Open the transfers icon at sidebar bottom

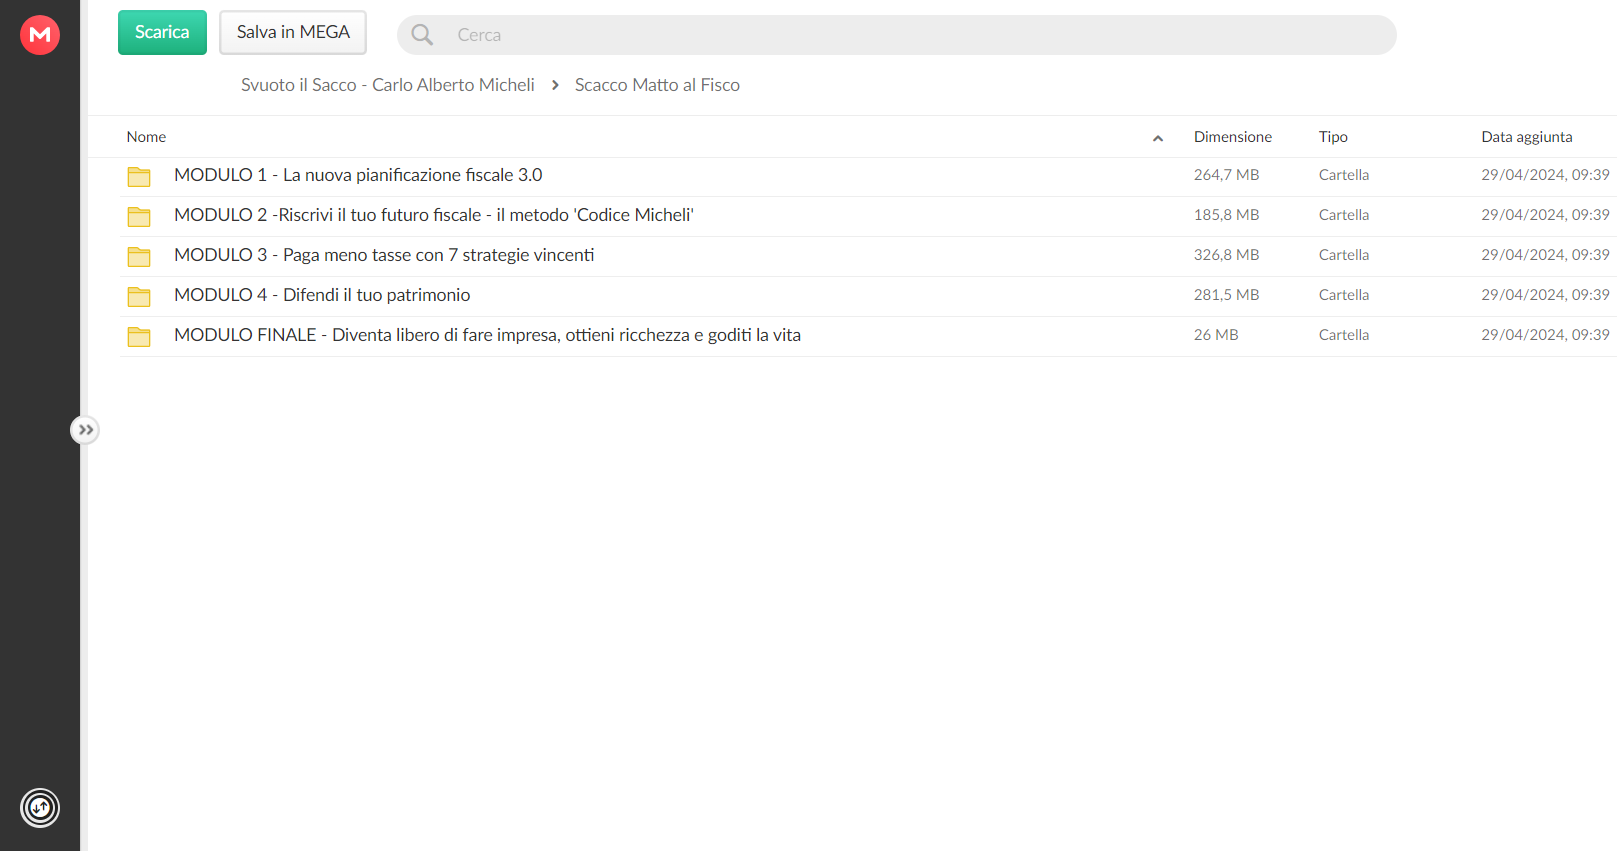pyautogui.click(x=40, y=808)
